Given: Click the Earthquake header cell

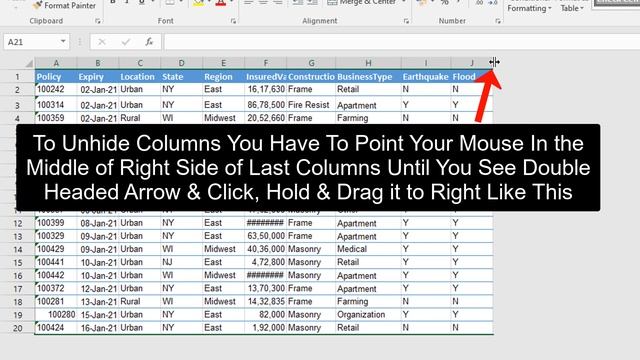Looking at the screenshot, I should pyautogui.click(x=426, y=77).
